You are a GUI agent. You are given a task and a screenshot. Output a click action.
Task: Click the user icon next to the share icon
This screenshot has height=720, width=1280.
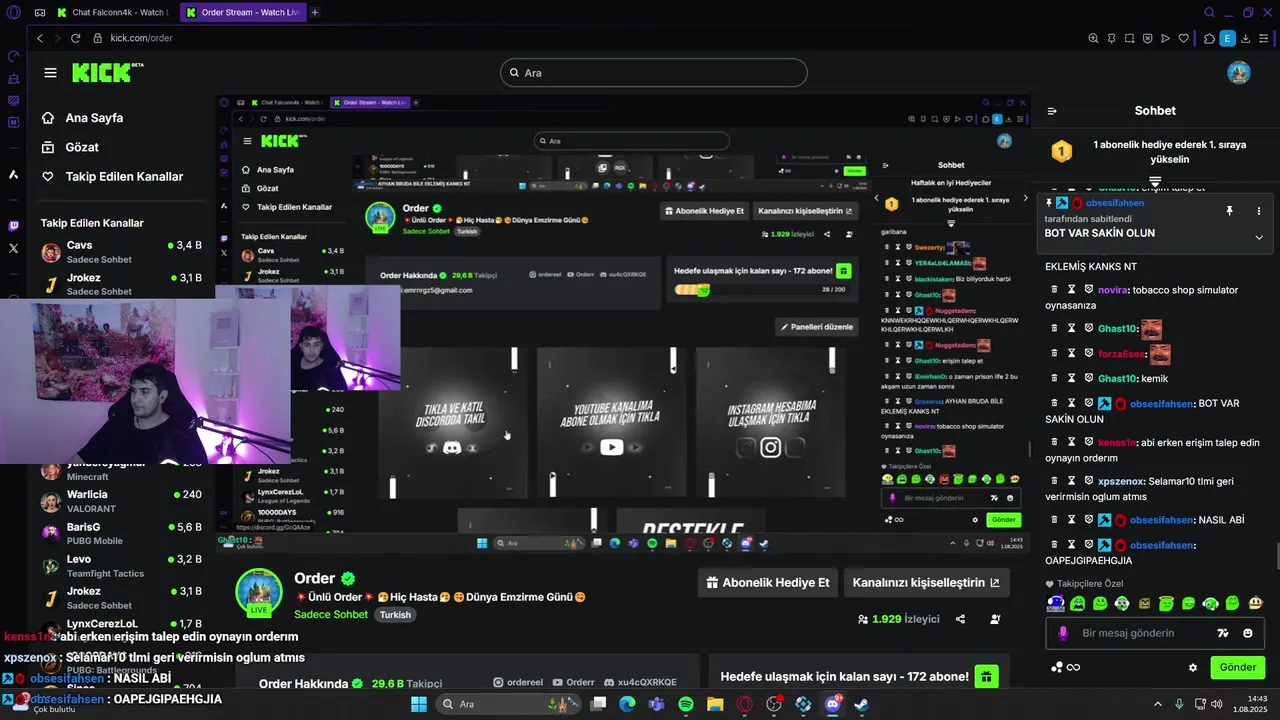995,619
